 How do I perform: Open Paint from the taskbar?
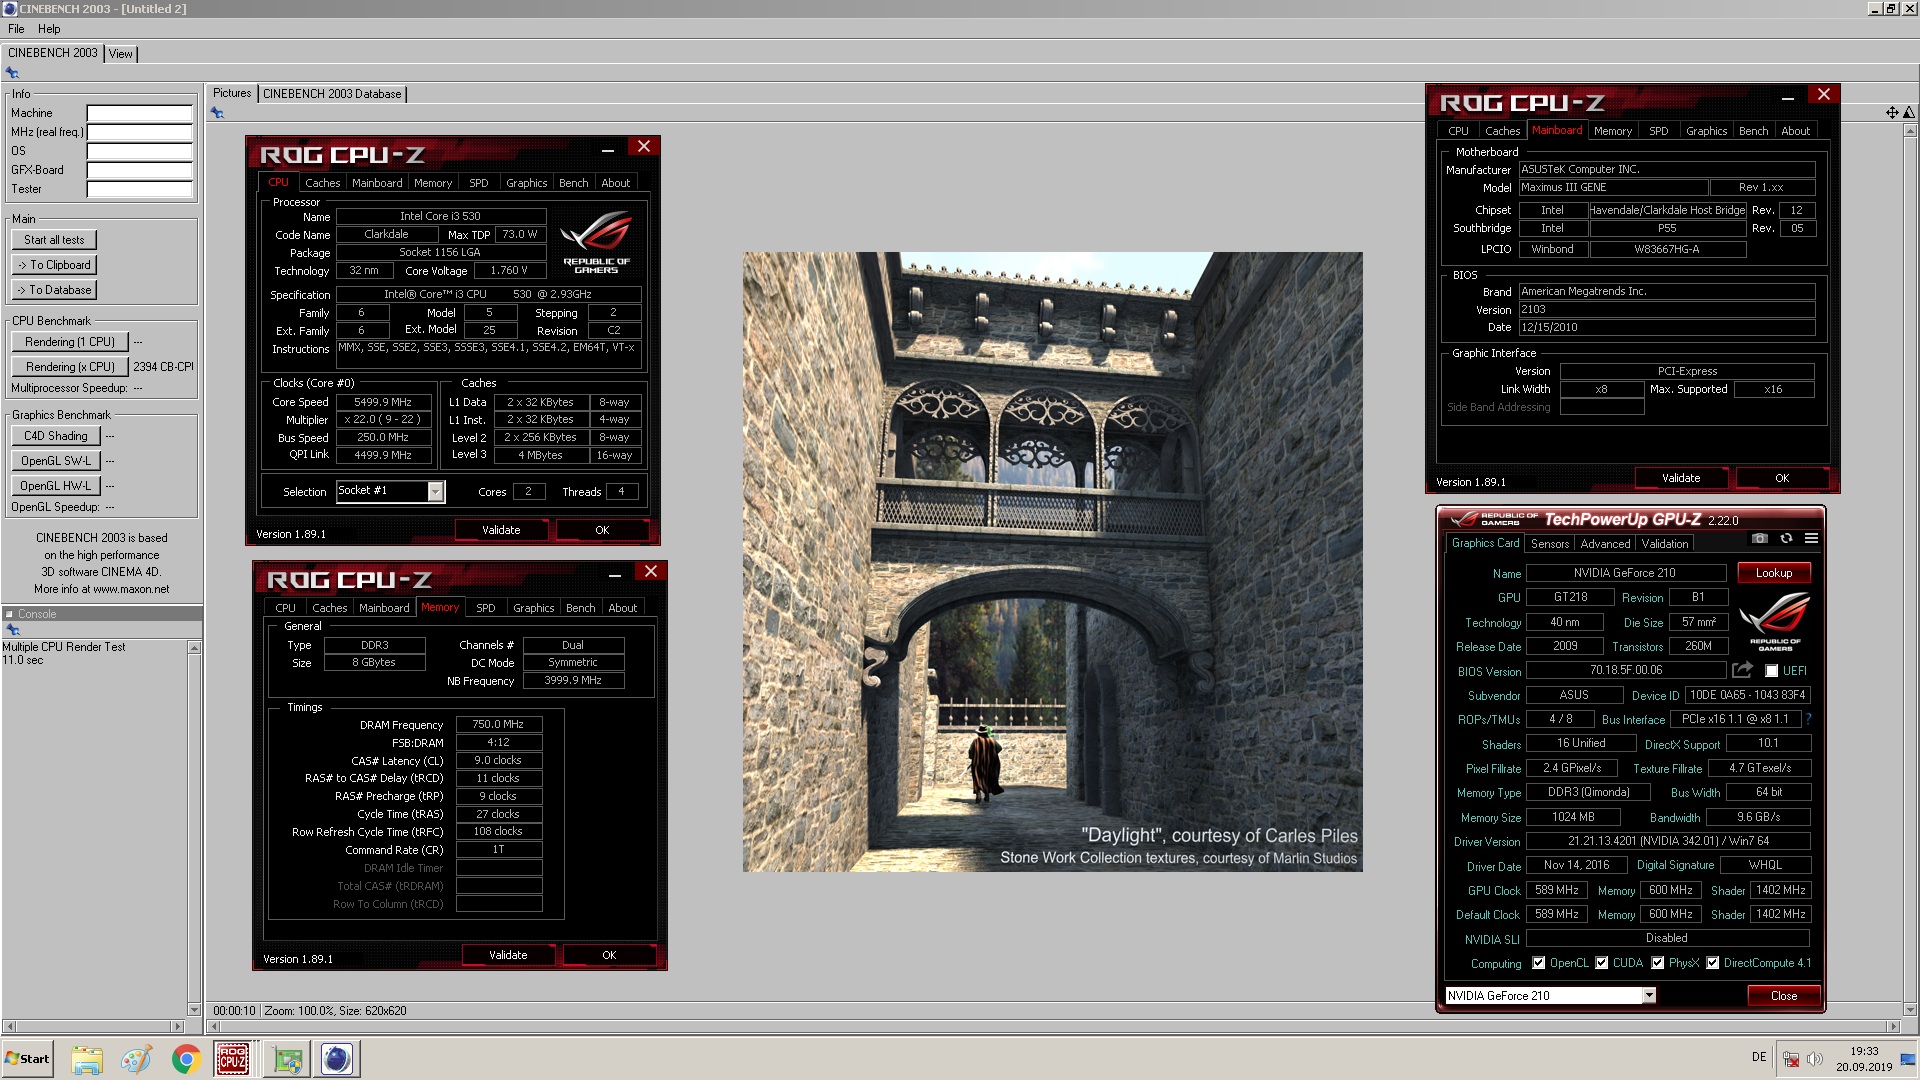[136, 1059]
